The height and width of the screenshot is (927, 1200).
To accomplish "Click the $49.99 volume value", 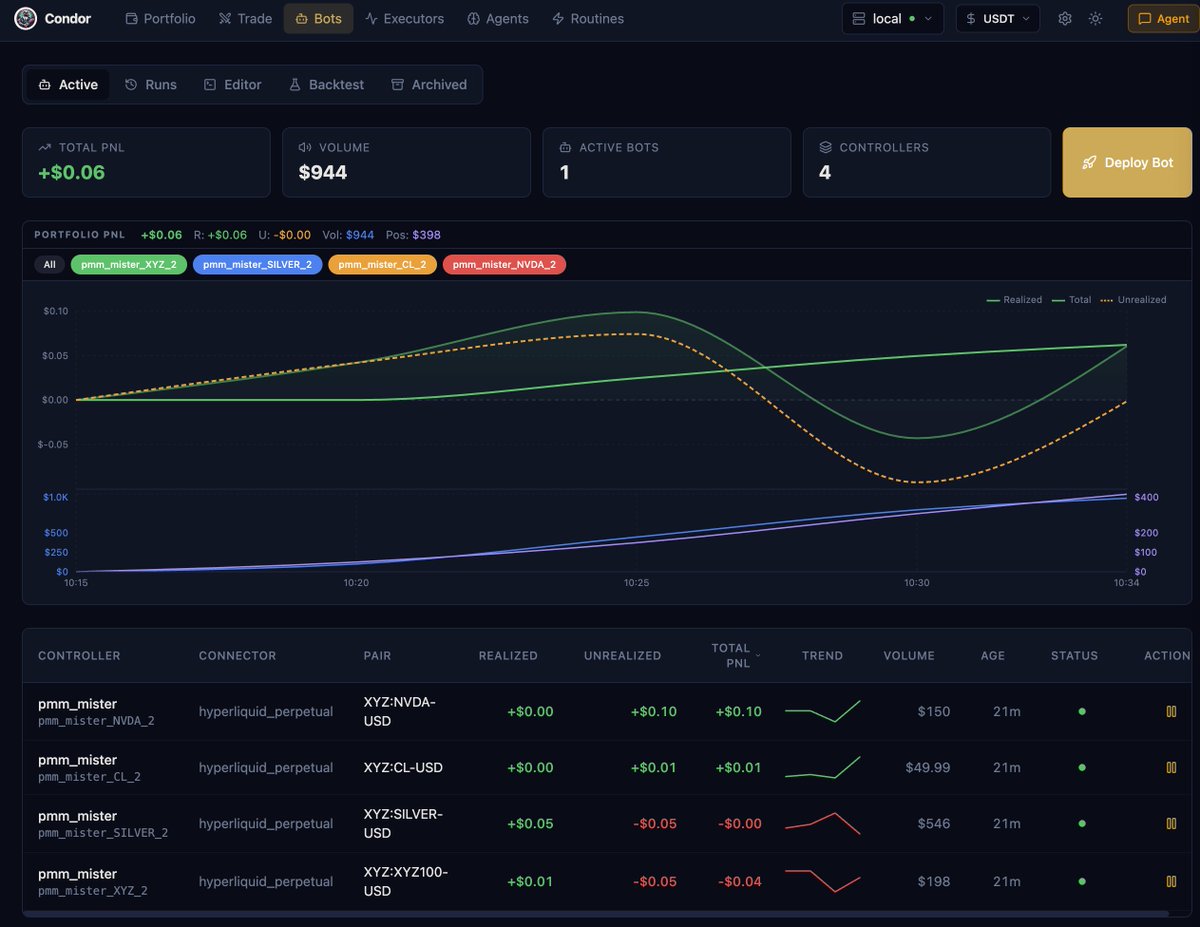I will [928, 768].
